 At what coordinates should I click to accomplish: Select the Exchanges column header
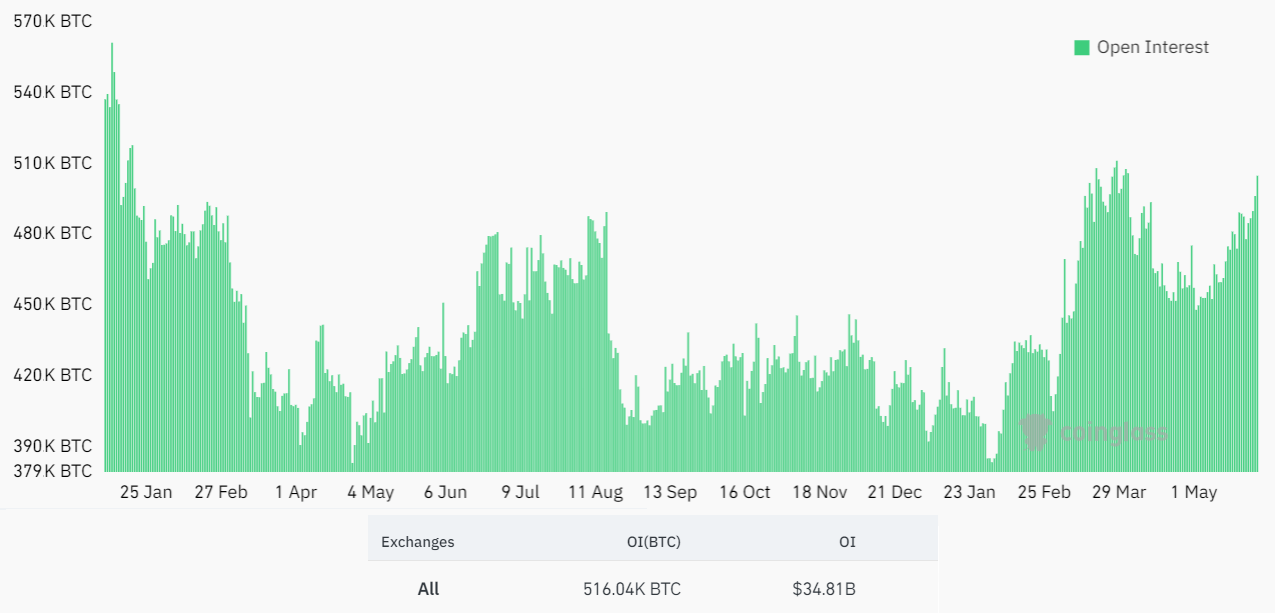coord(417,542)
